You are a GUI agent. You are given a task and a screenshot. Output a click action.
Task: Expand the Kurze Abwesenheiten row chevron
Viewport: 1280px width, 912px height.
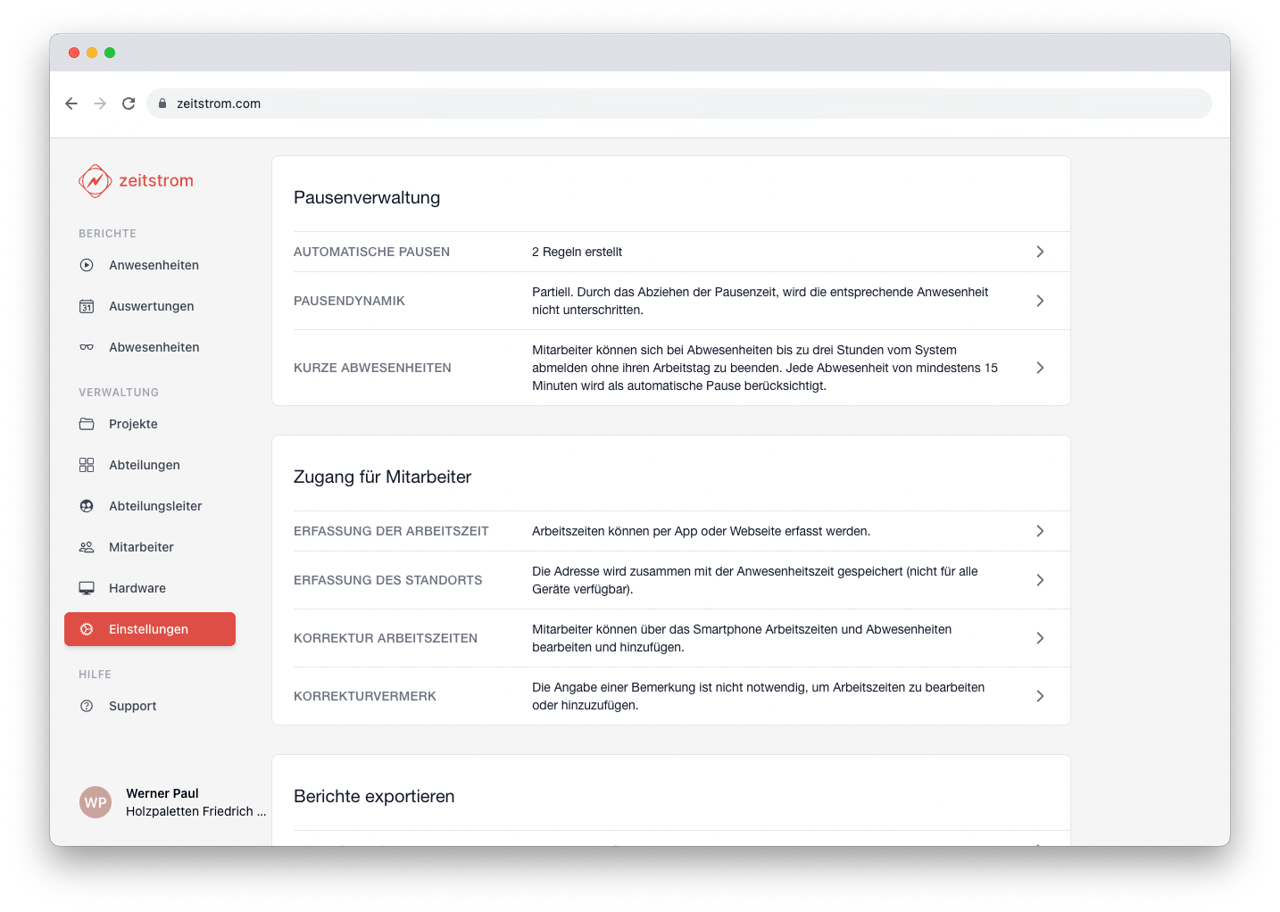point(1040,368)
